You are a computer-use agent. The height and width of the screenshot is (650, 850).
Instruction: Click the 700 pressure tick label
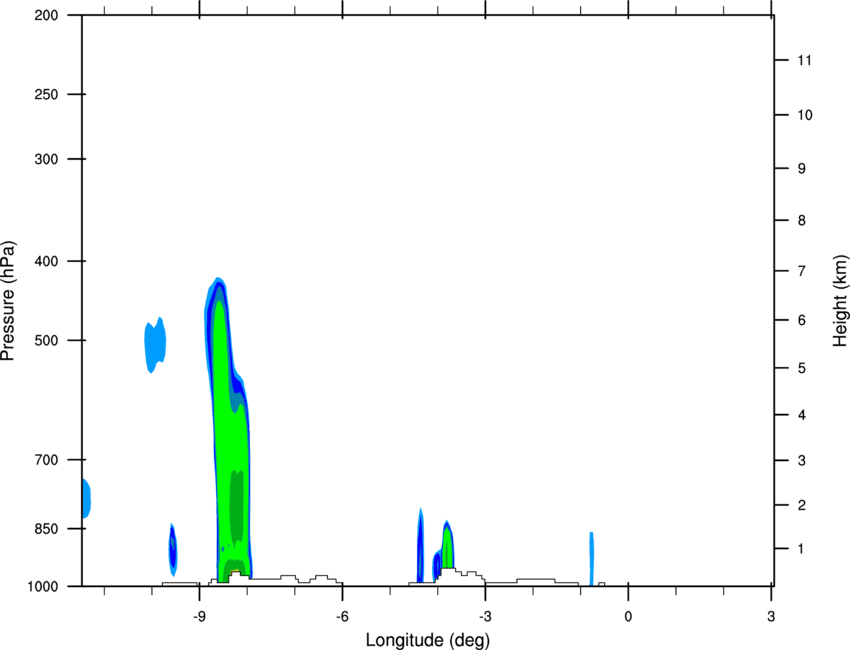pos(46,460)
